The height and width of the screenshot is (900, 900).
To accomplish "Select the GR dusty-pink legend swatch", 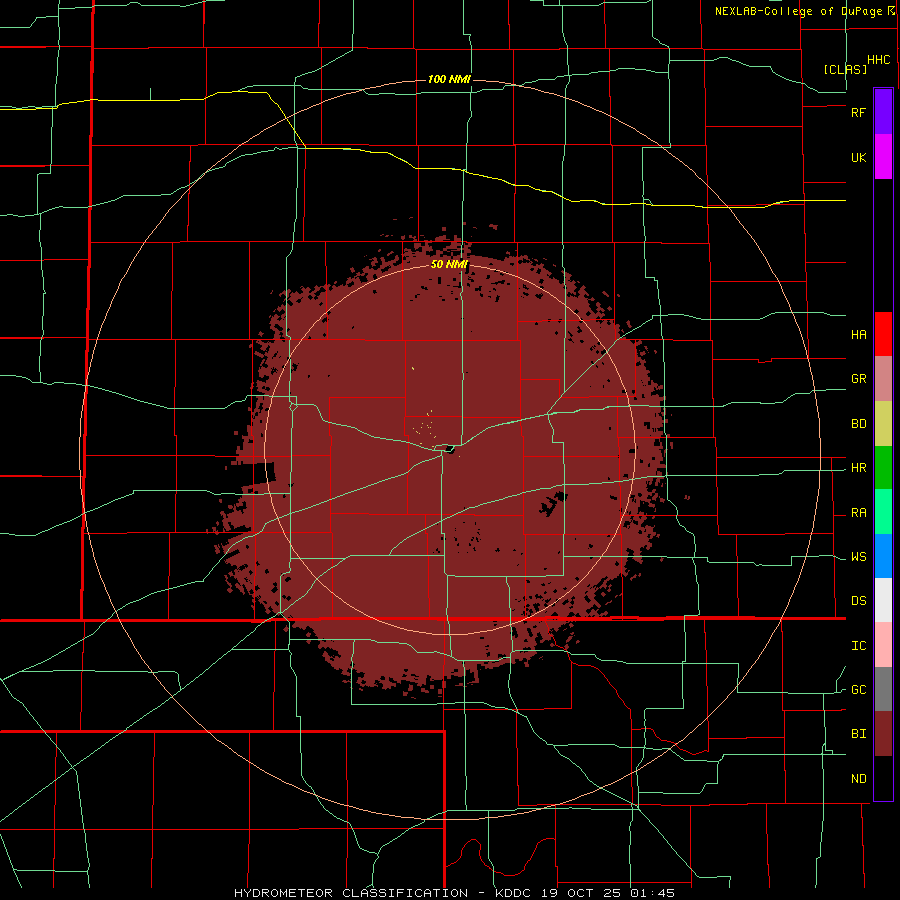I will click(x=883, y=379).
